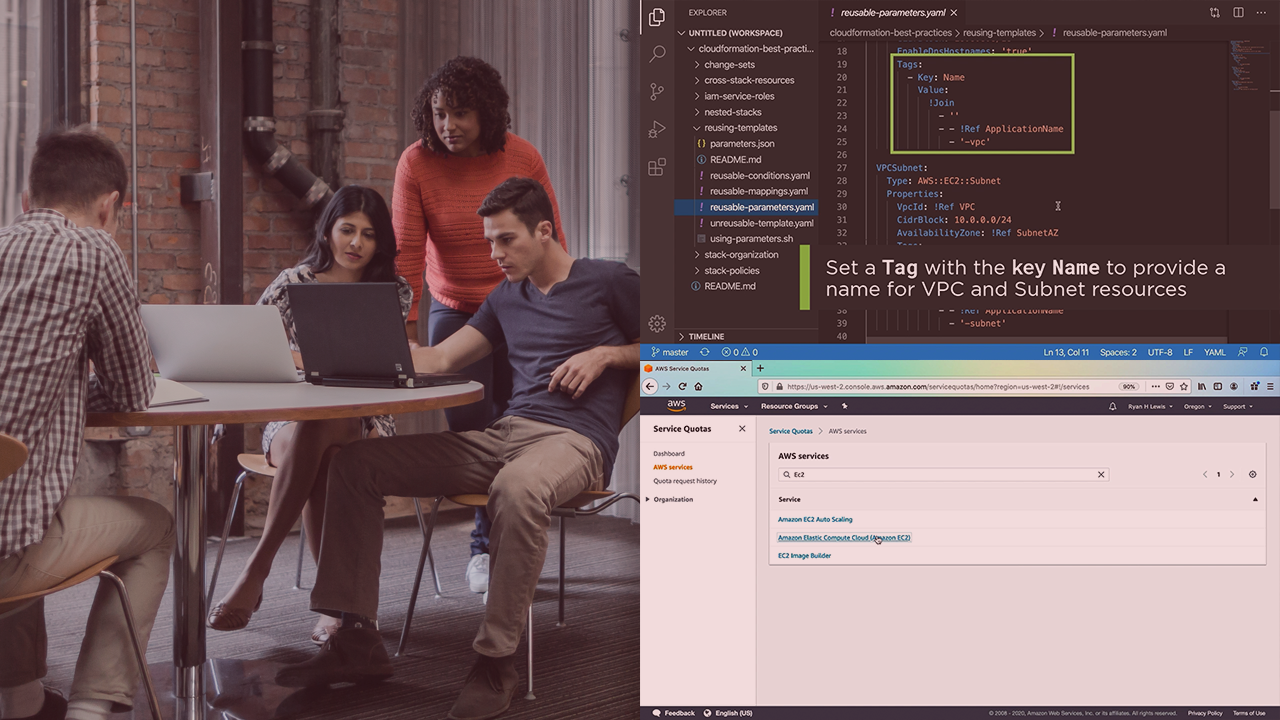The width and height of the screenshot is (1280, 720).
Task: Select the AWS Service Quotas browser tab
Action: pos(696,368)
